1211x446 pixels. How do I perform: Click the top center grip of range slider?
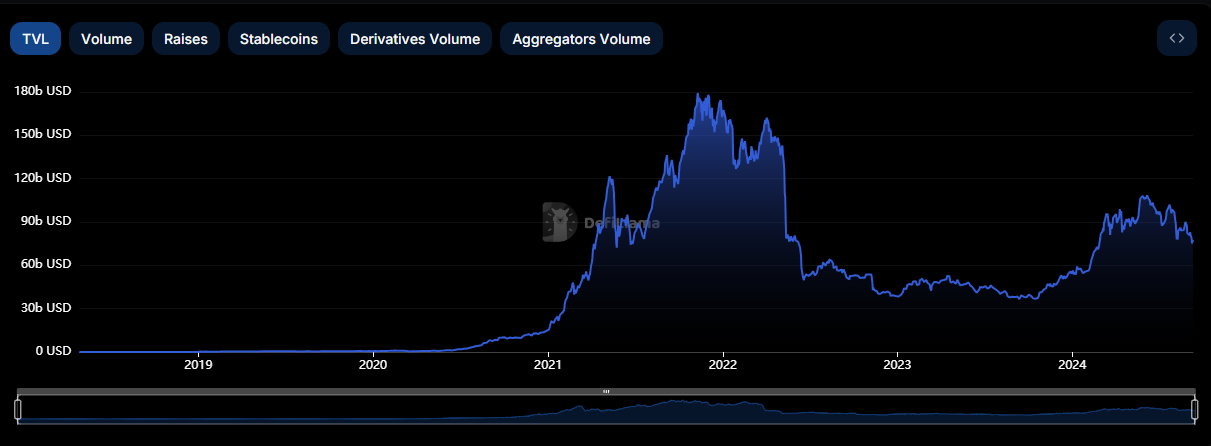[606, 391]
